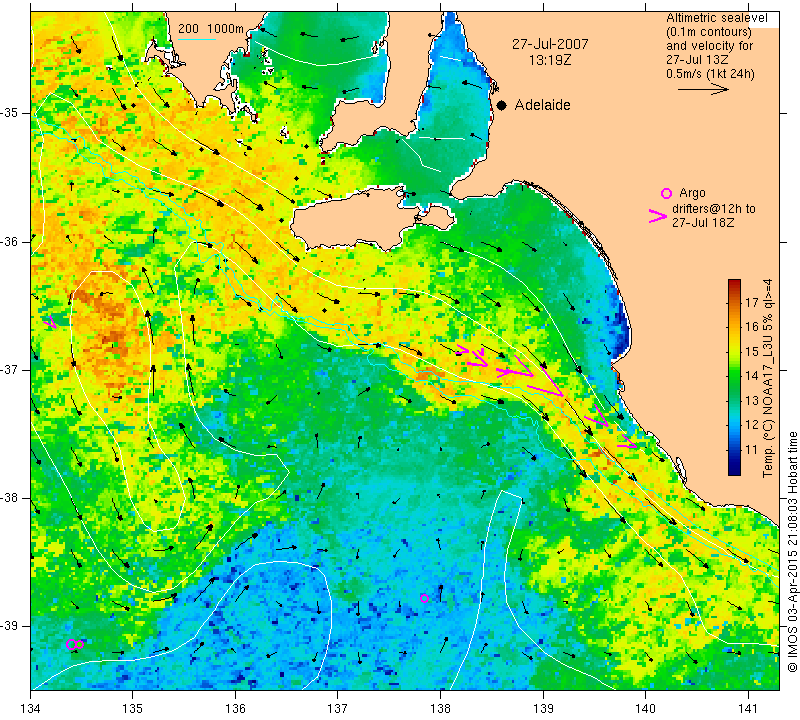Click the cyan depth contour sample line
The height and width of the screenshot is (720, 800).
[x=197, y=39]
